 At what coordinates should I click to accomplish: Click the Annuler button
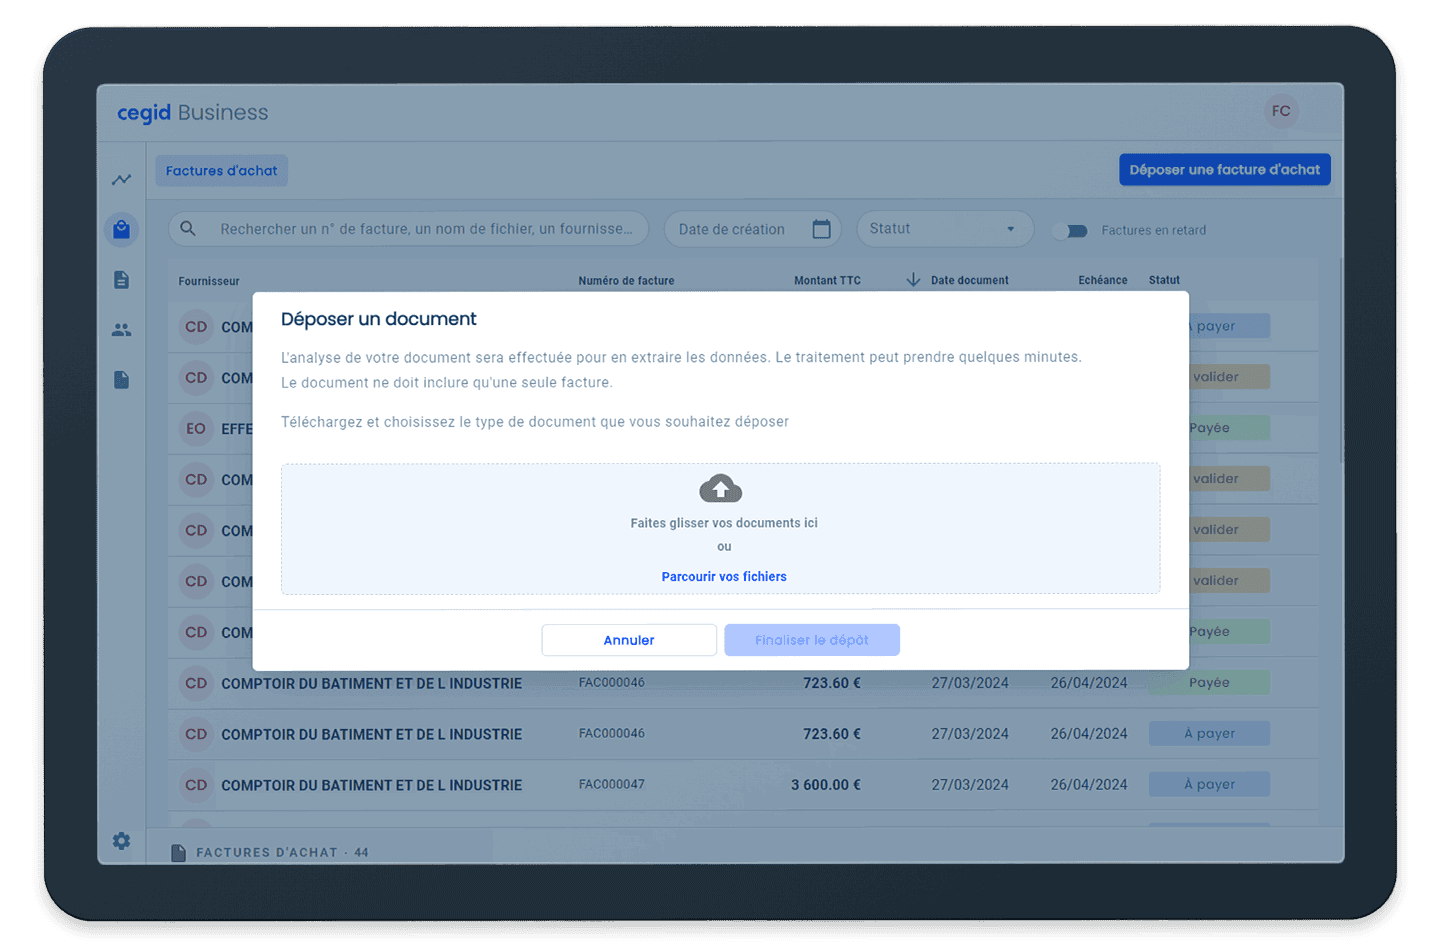tap(629, 640)
